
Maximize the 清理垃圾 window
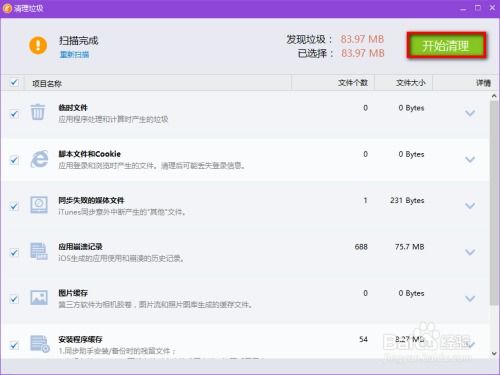pos(478,8)
